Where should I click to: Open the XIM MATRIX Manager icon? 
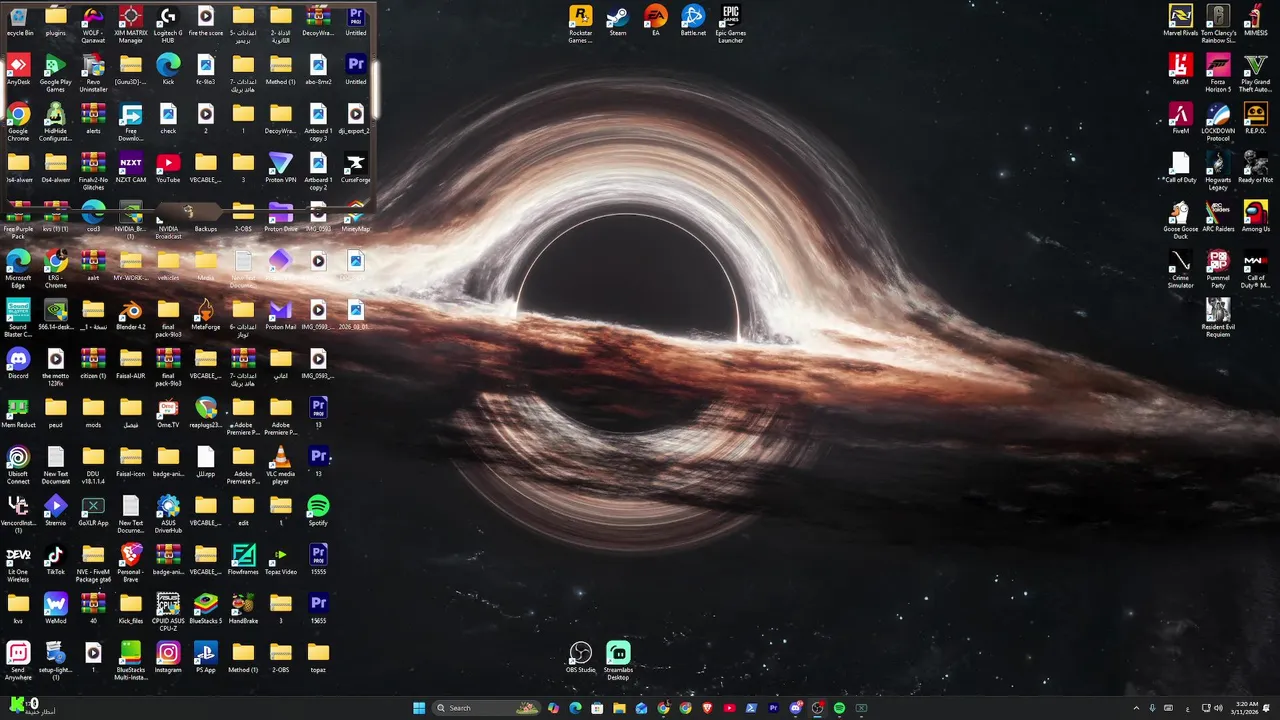pyautogui.click(x=131, y=24)
